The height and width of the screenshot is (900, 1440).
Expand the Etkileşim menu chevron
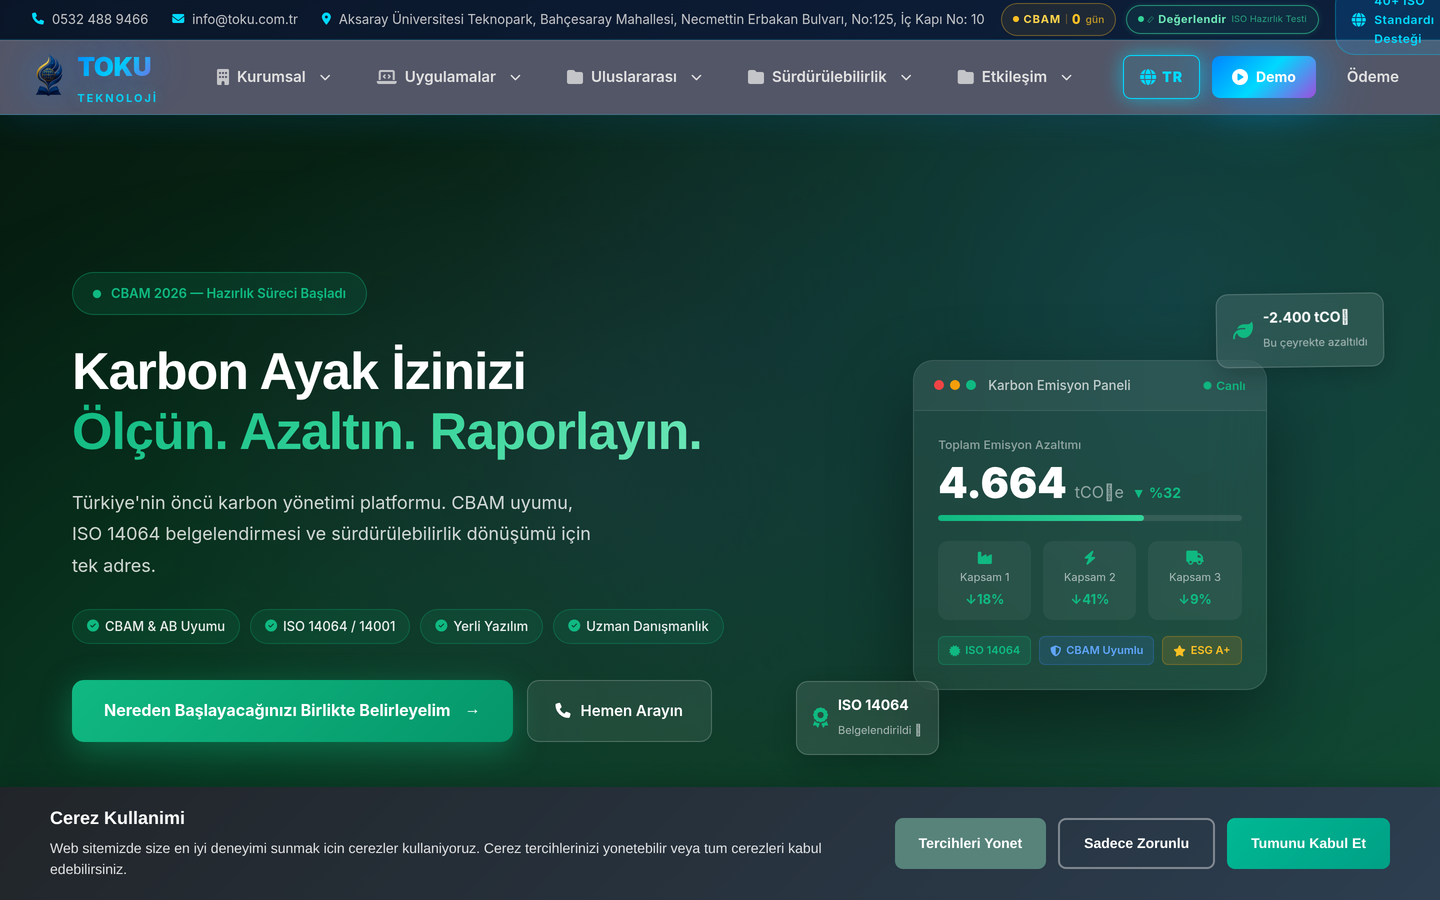pyautogui.click(x=1067, y=78)
